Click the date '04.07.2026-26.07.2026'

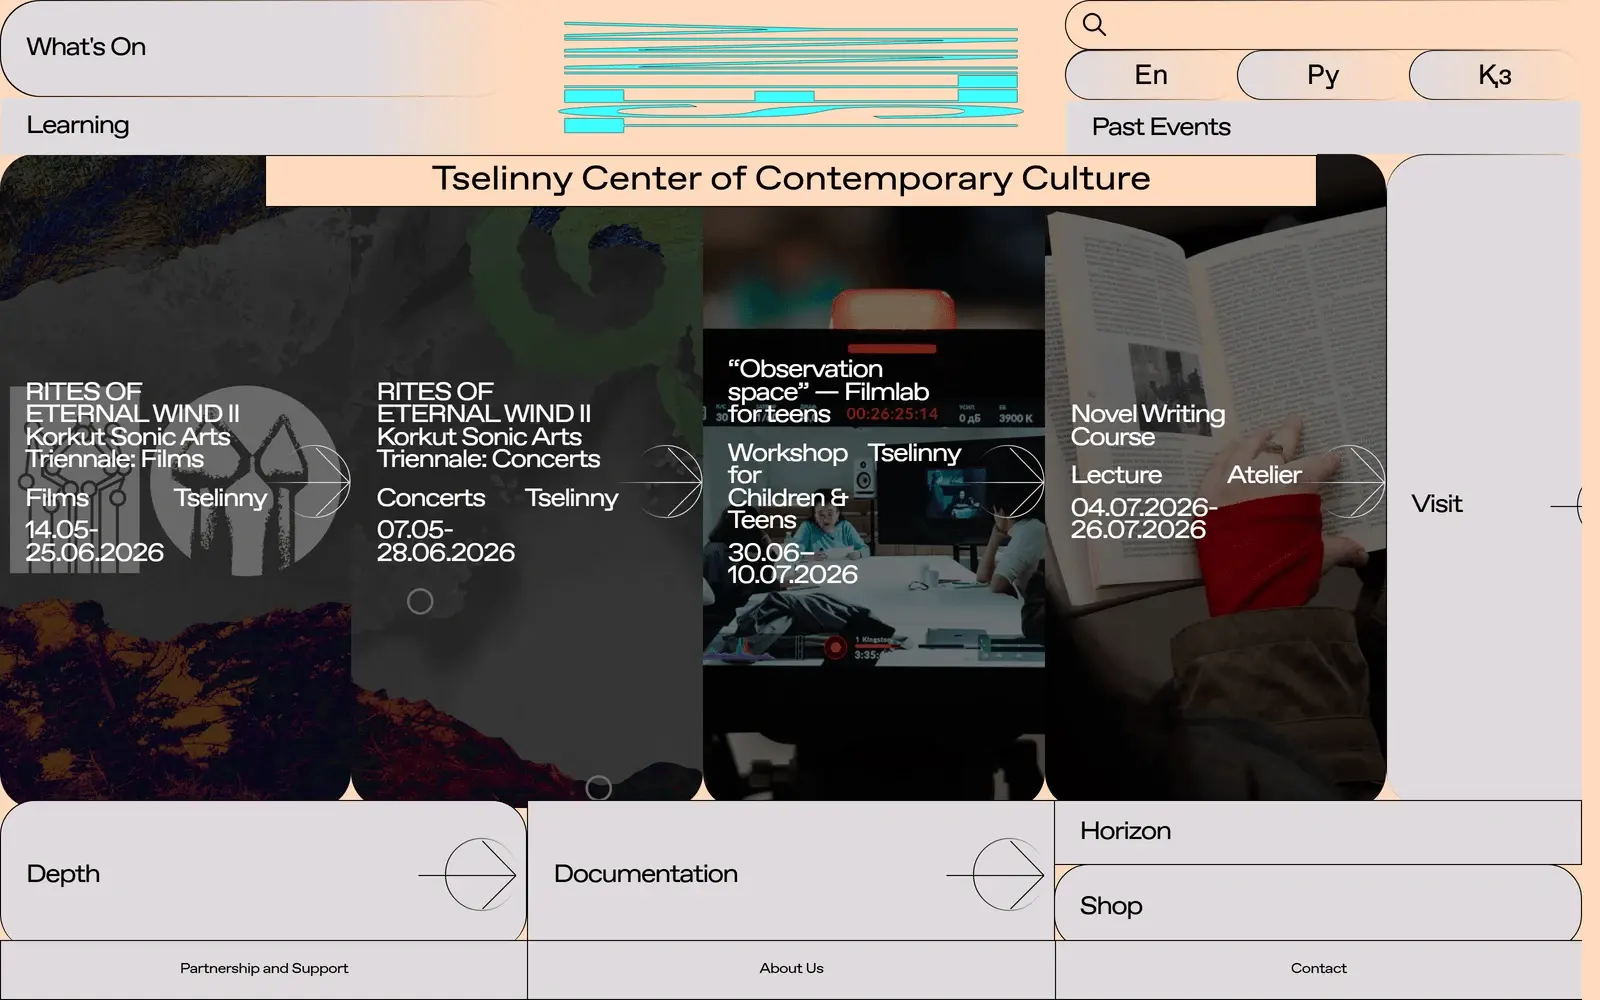click(1144, 518)
